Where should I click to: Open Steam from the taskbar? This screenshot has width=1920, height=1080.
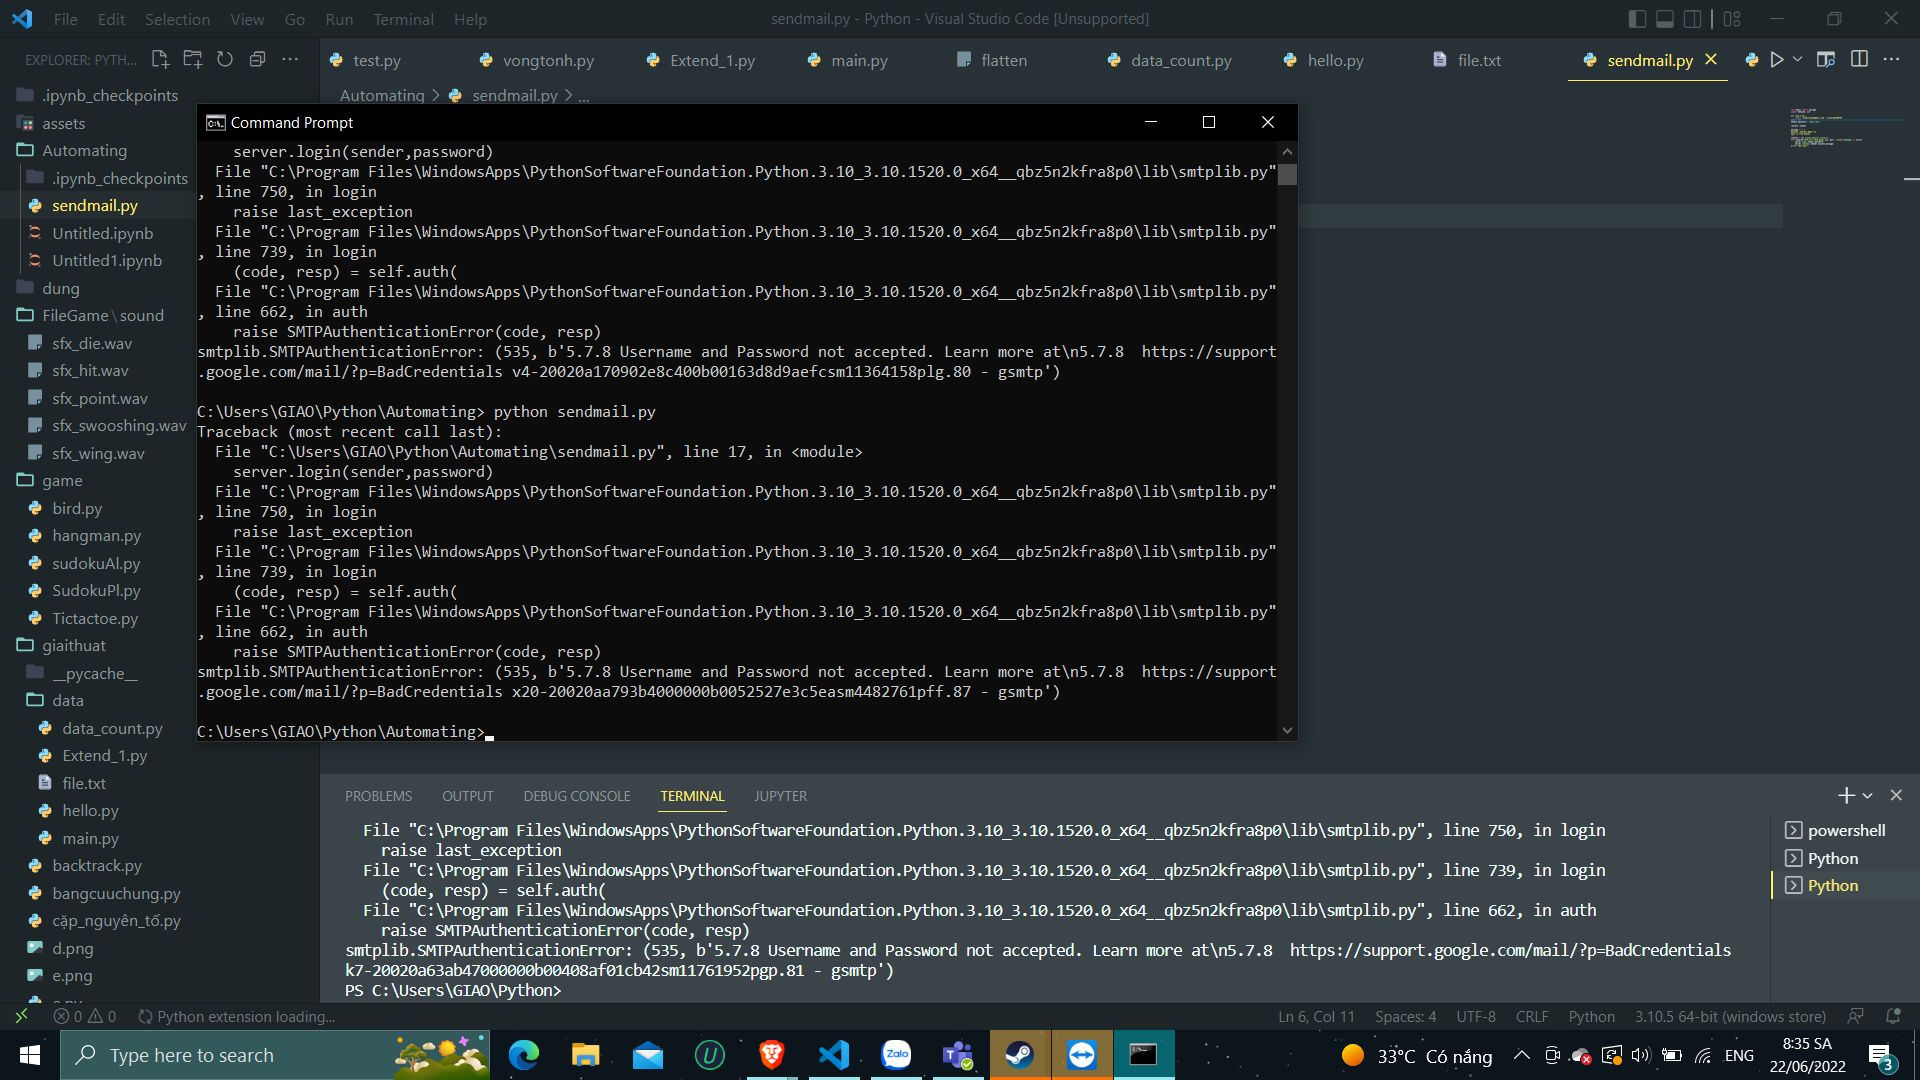pyautogui.click(x=1019, y=1055)
